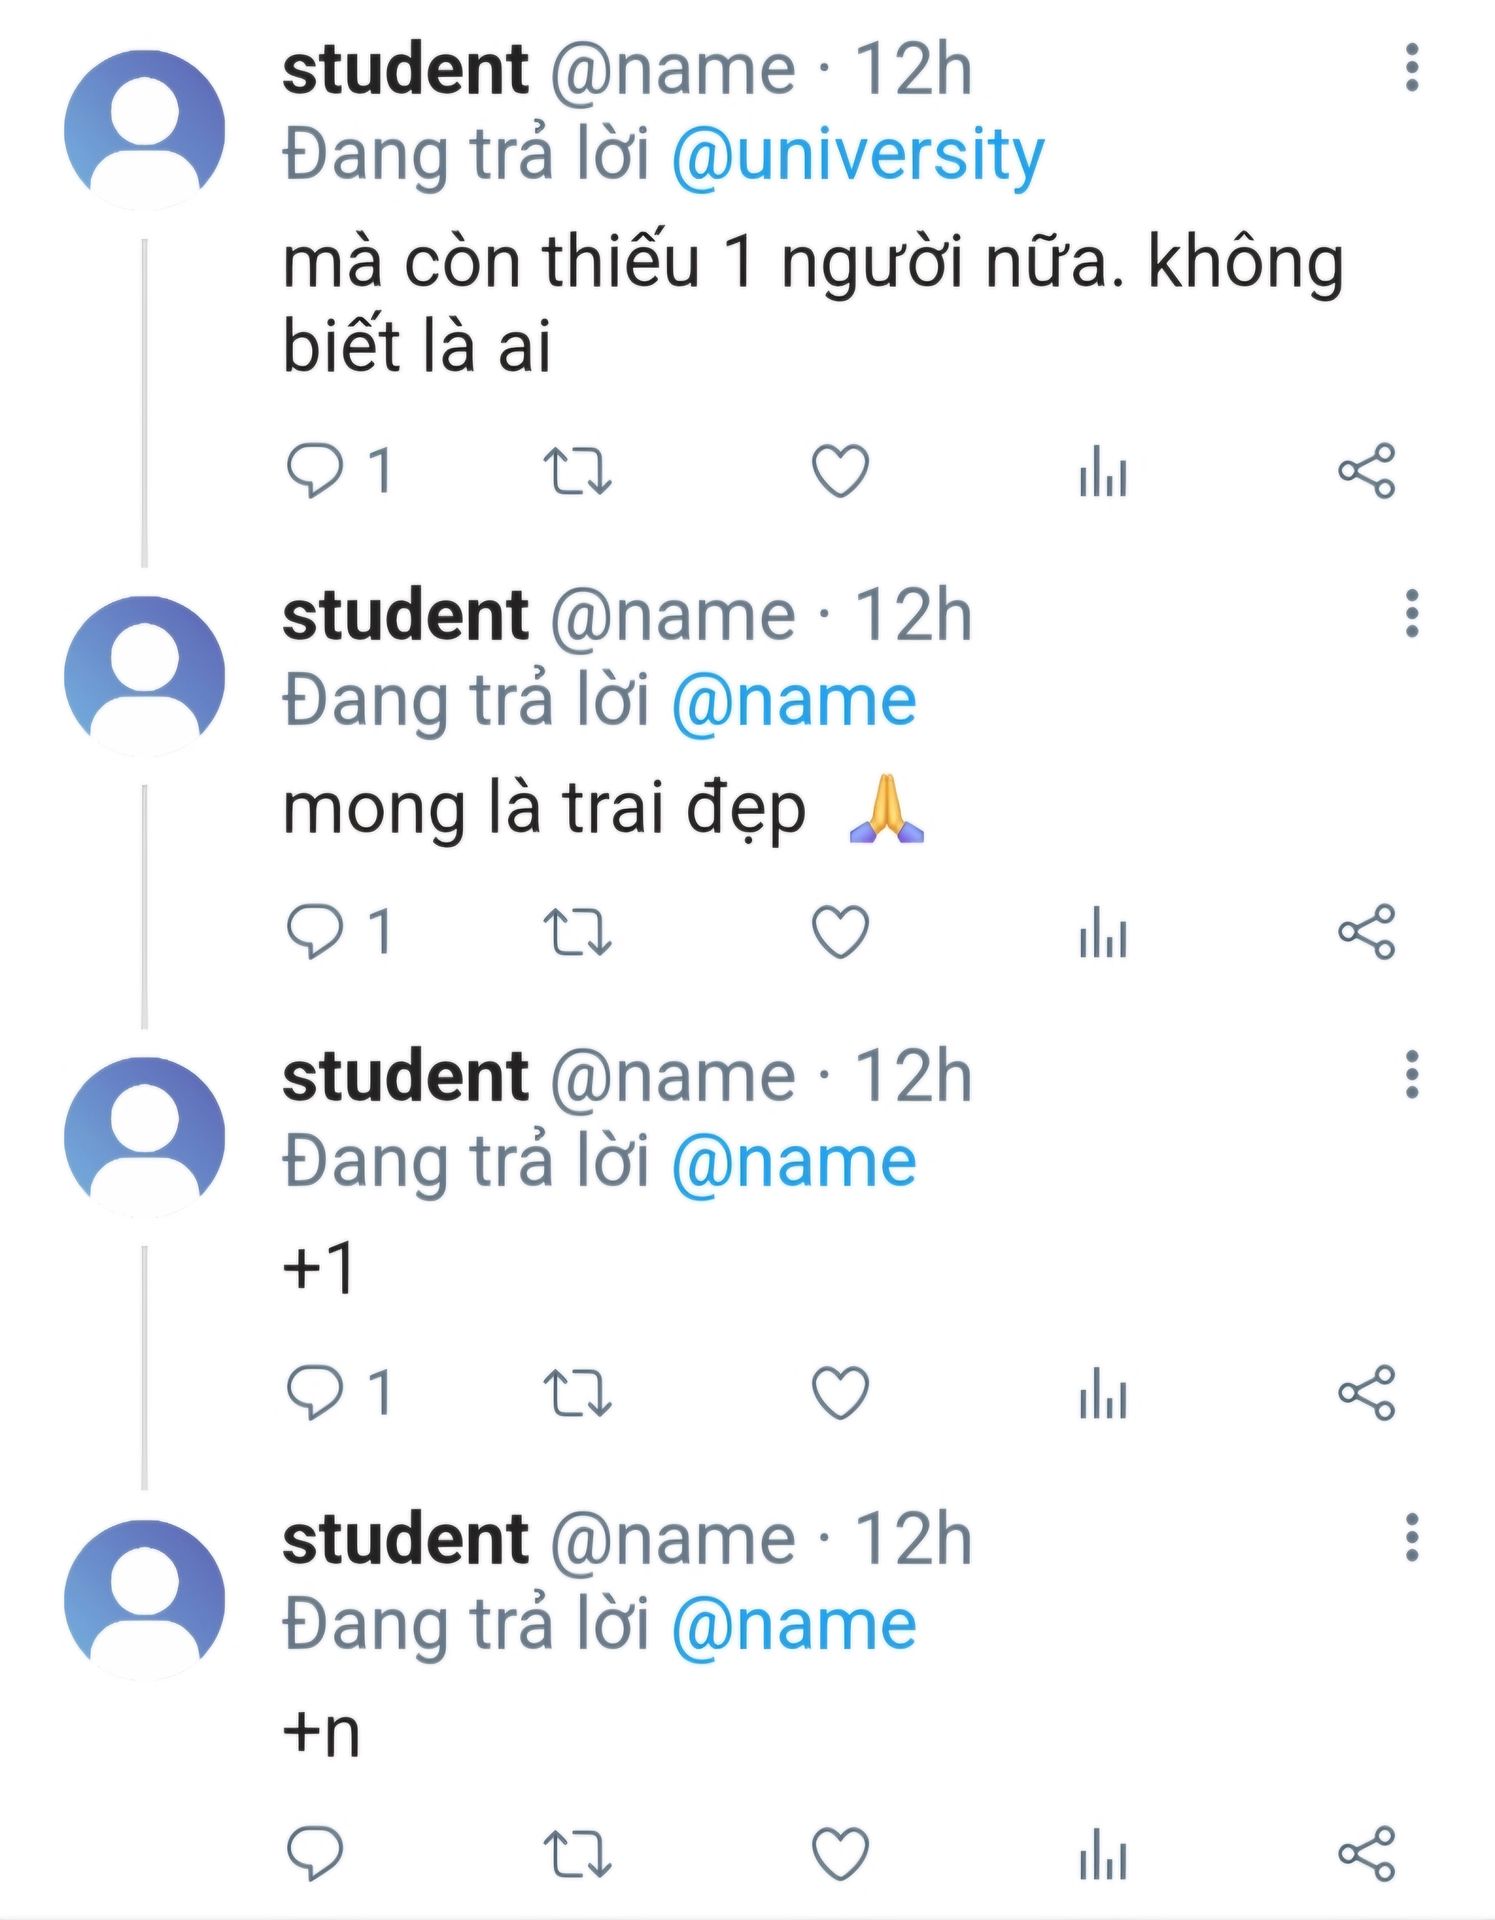
Task: Like the "+1" reply tweet
Action: pyautogui.click(x=840, y=1393)
